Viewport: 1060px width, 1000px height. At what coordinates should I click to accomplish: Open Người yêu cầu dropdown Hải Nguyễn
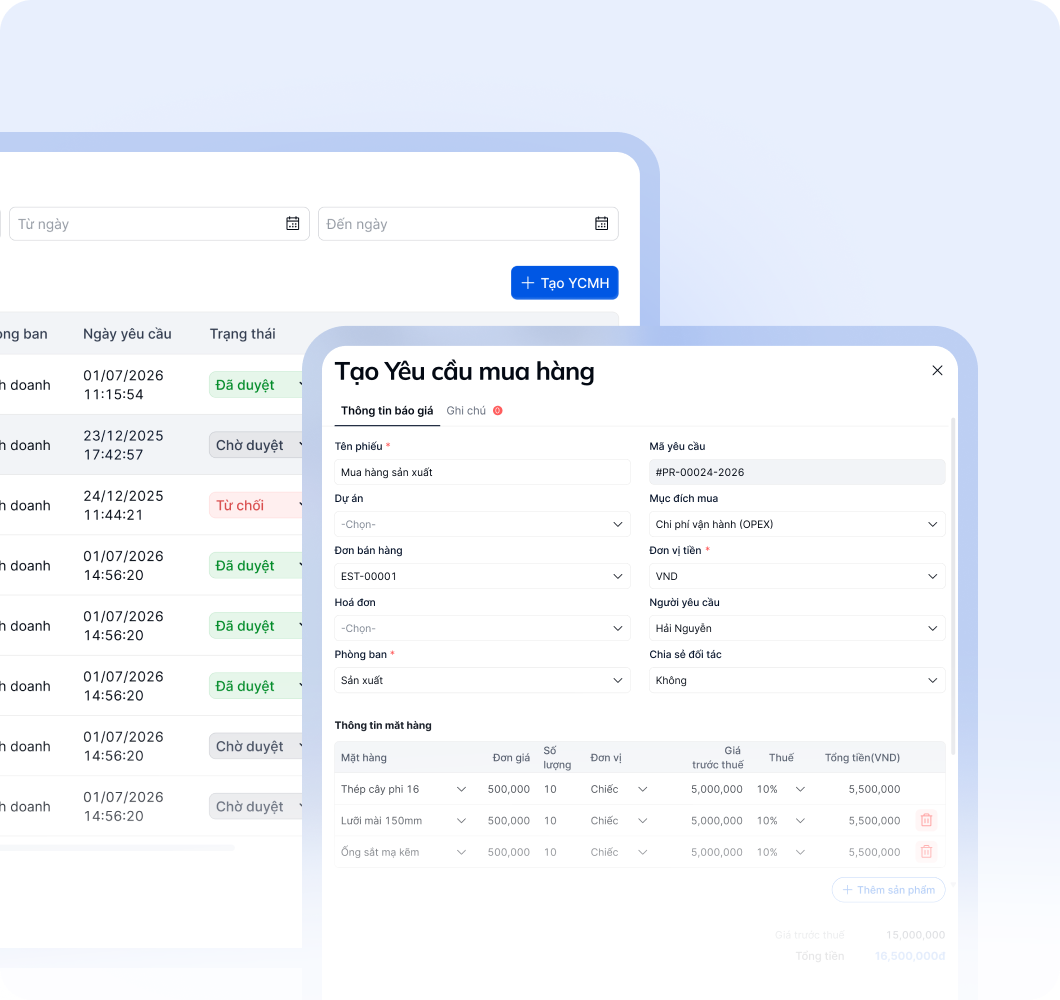click(x=797, y=628)
